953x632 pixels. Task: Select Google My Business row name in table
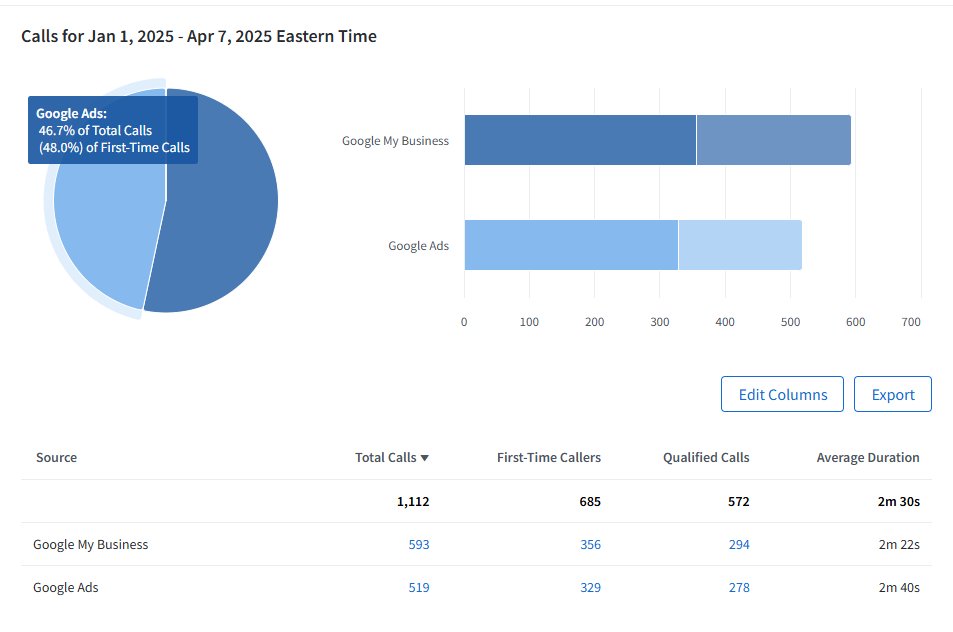(91, 544)
